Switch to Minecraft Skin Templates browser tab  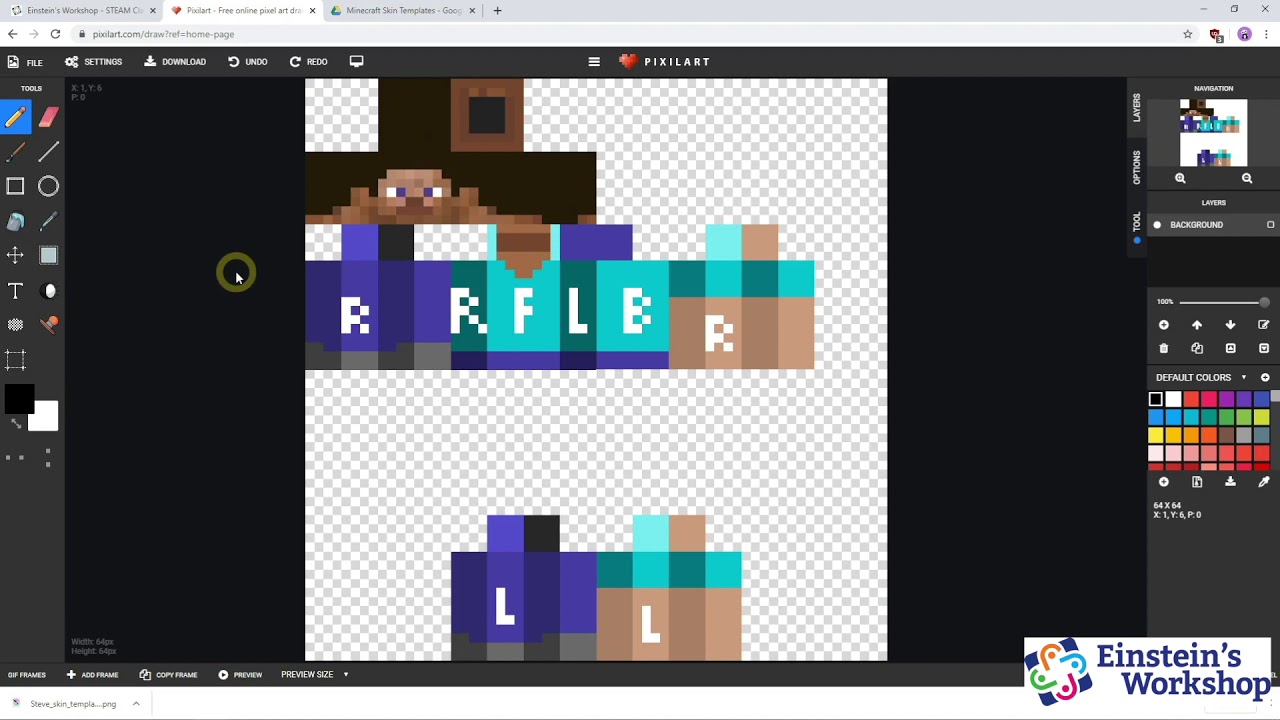(403, 11)
